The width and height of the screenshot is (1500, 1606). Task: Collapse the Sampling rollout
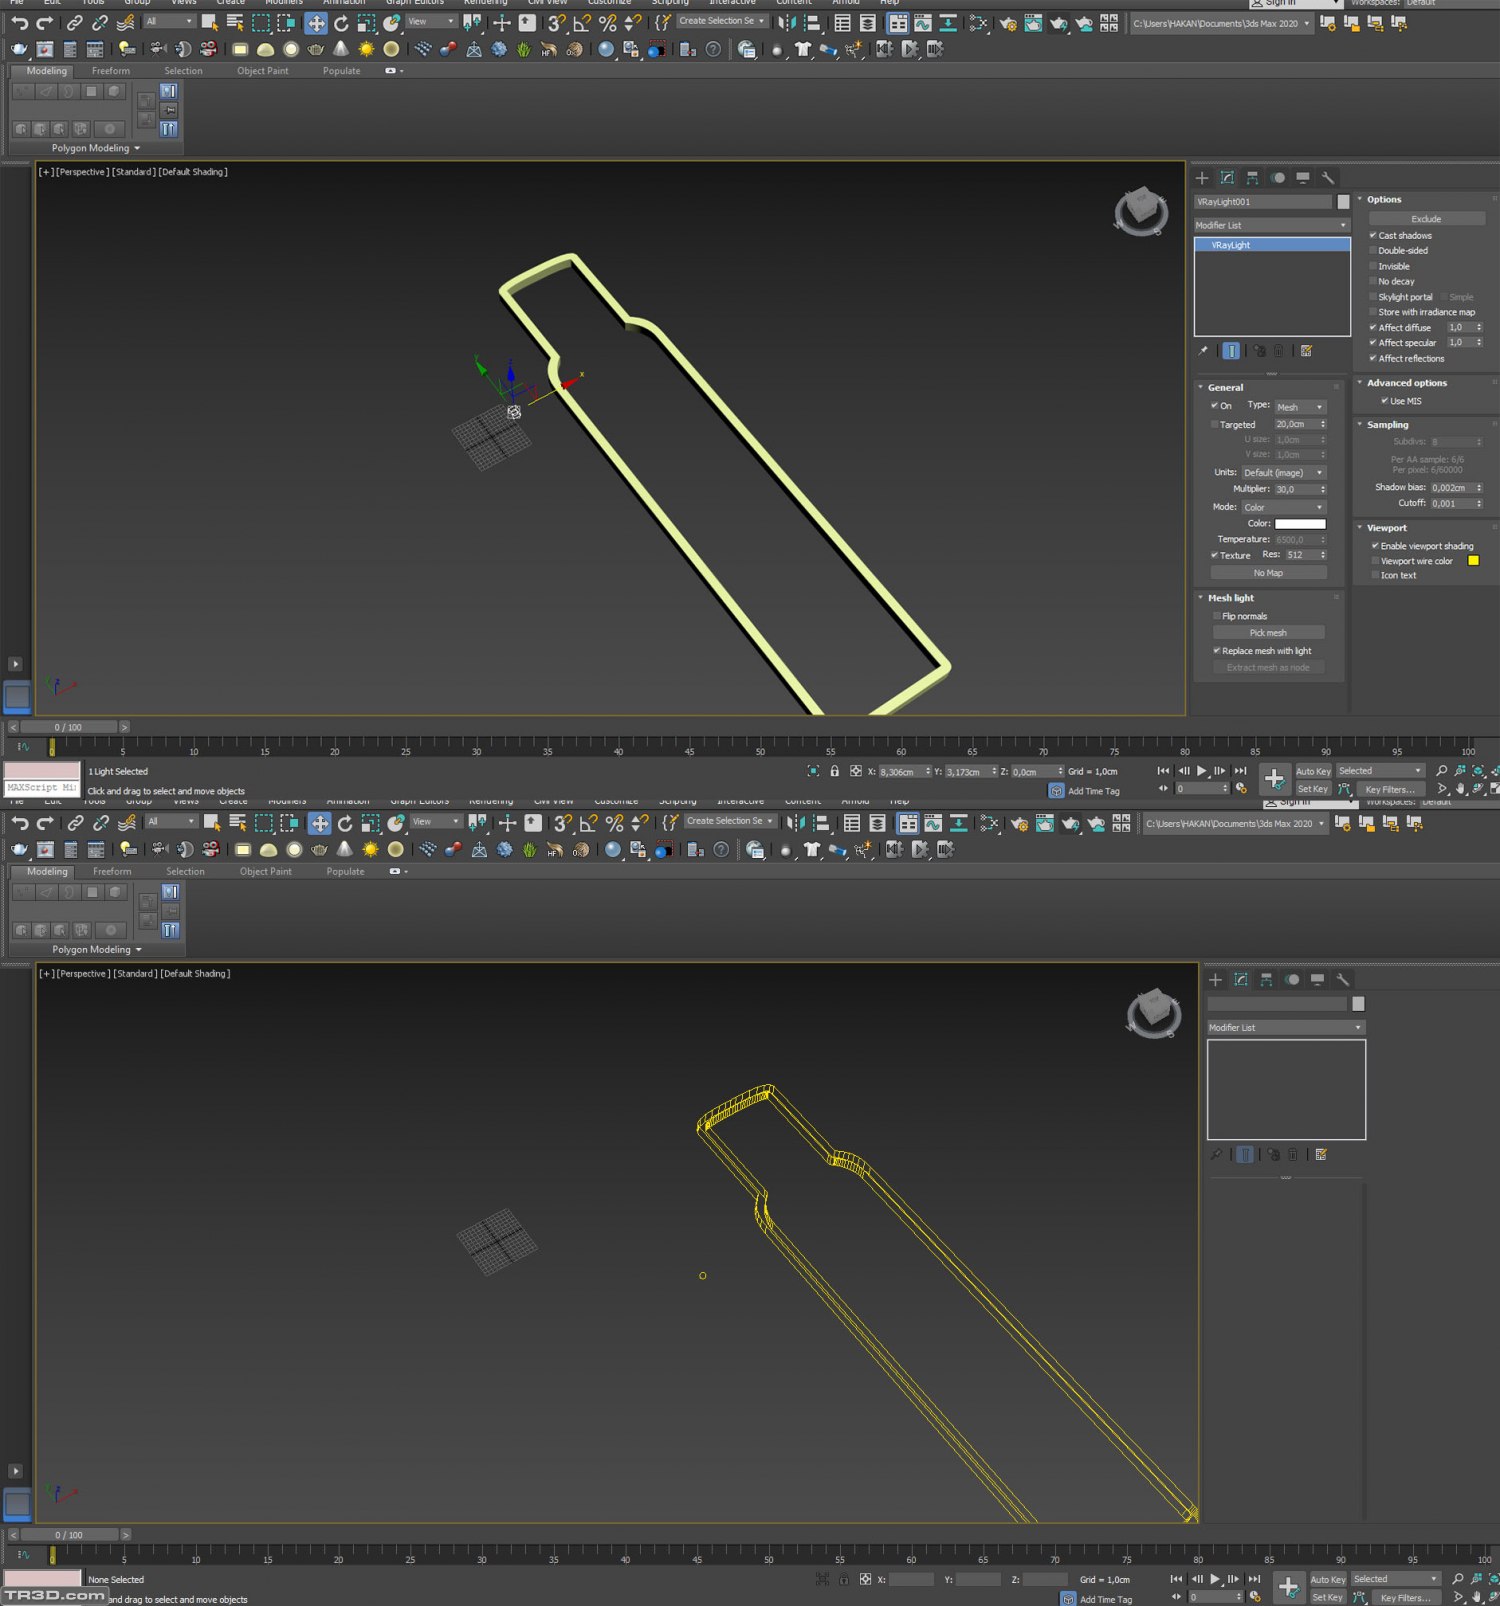click(x=1387, y=425)
